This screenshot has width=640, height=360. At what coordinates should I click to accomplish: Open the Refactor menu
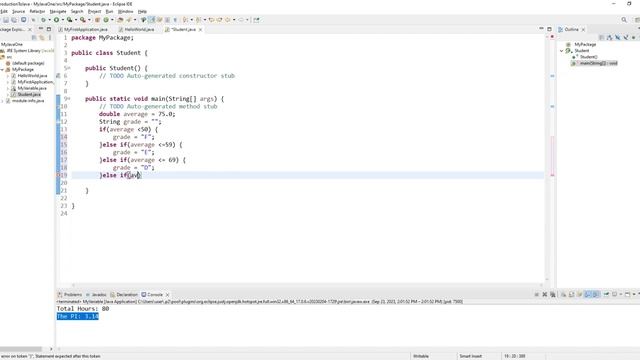(x=37, y=11)
